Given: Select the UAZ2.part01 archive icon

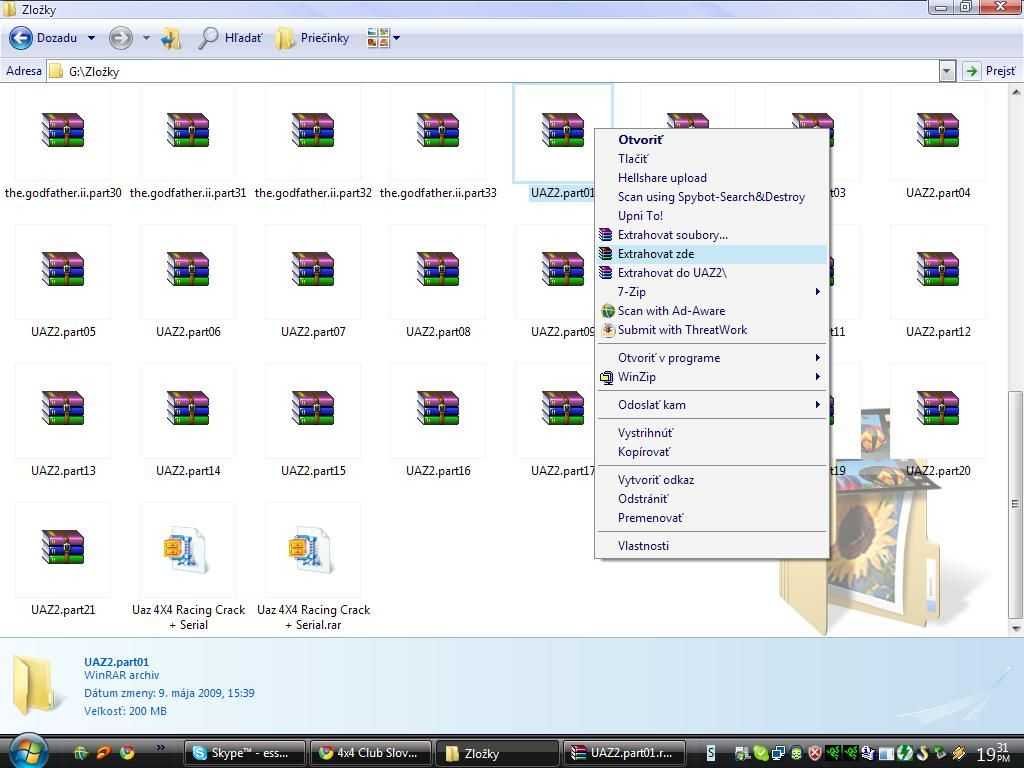Looking at the screenshot, I should tap(563, 130).
